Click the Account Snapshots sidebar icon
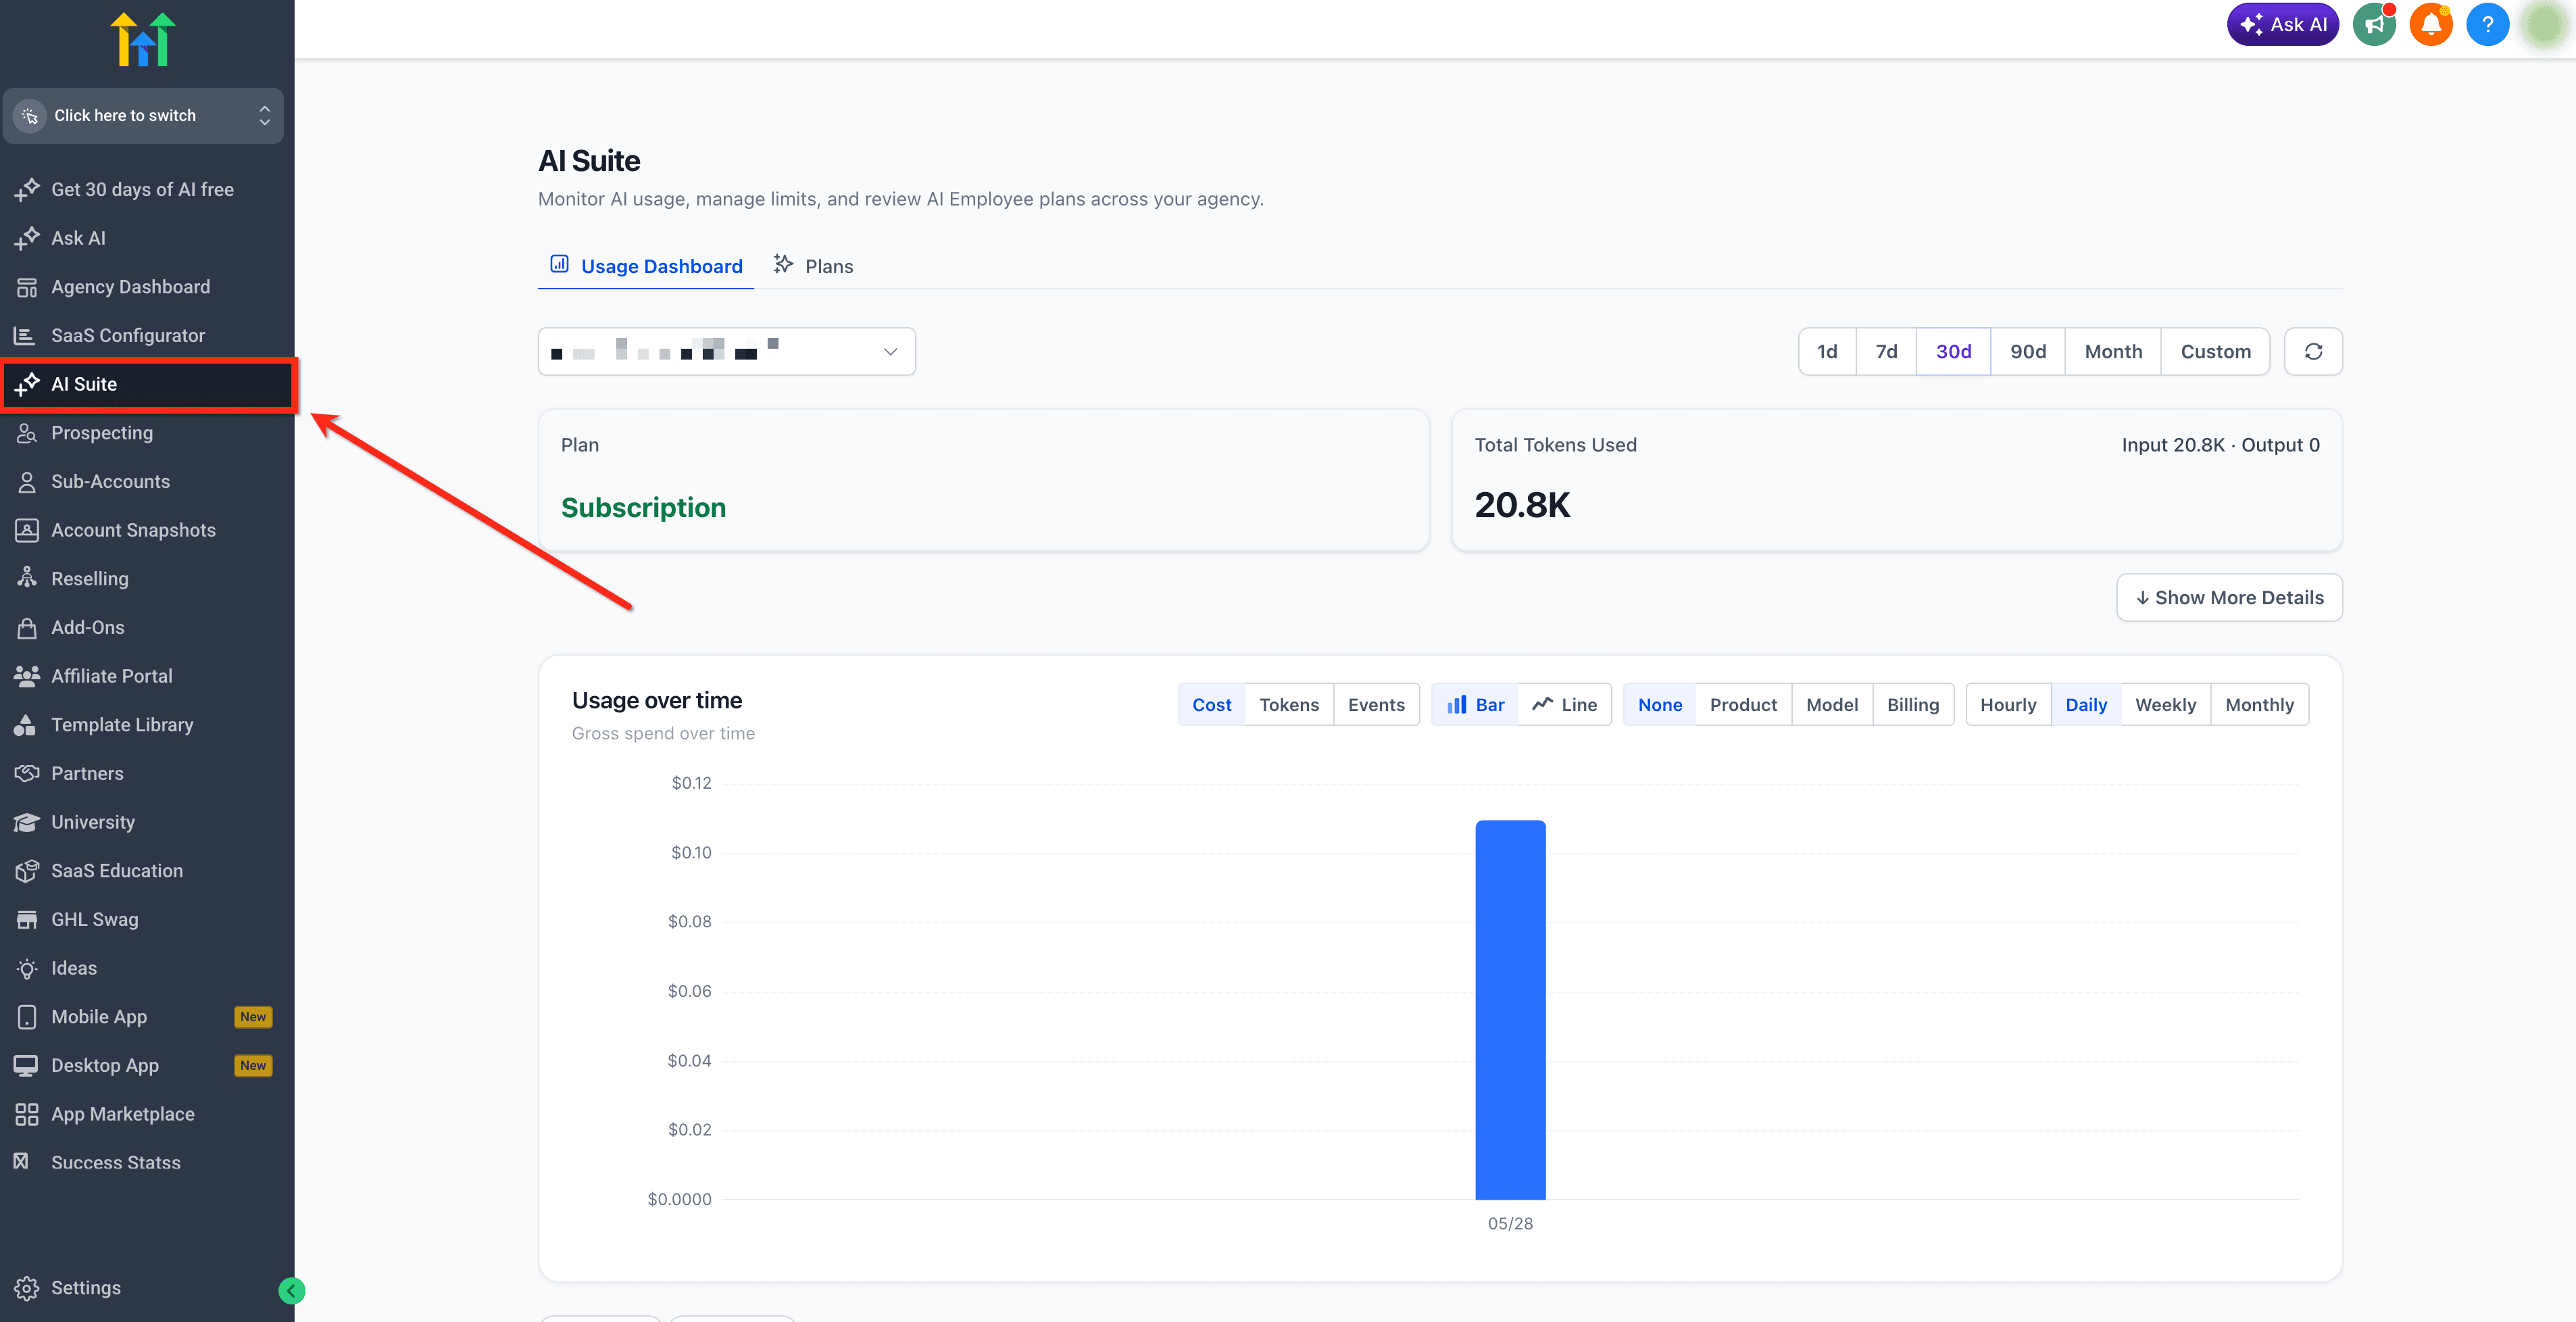 [x=27, y=530]
